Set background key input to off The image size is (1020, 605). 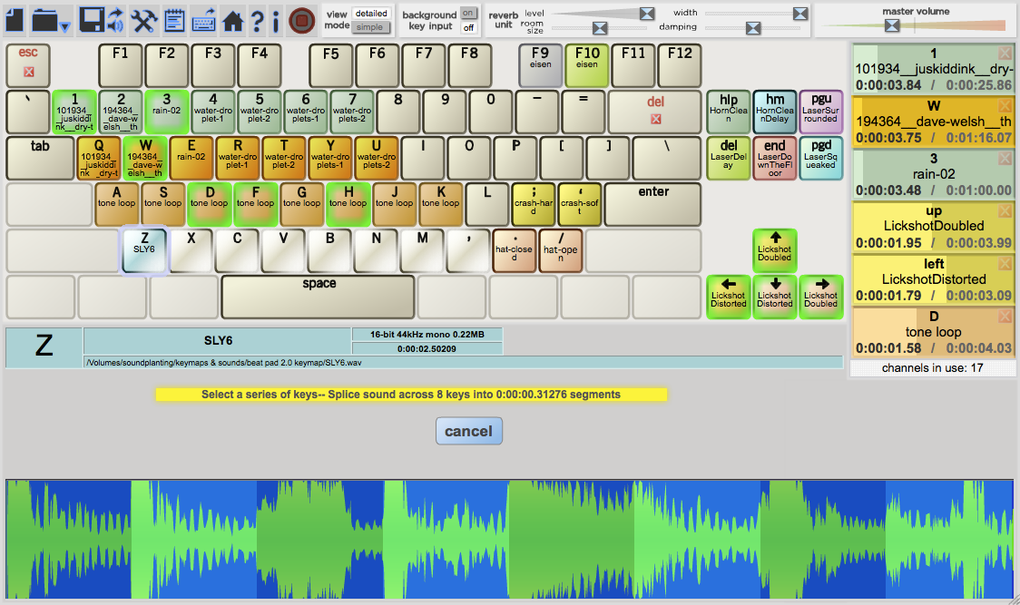(468, 27)
